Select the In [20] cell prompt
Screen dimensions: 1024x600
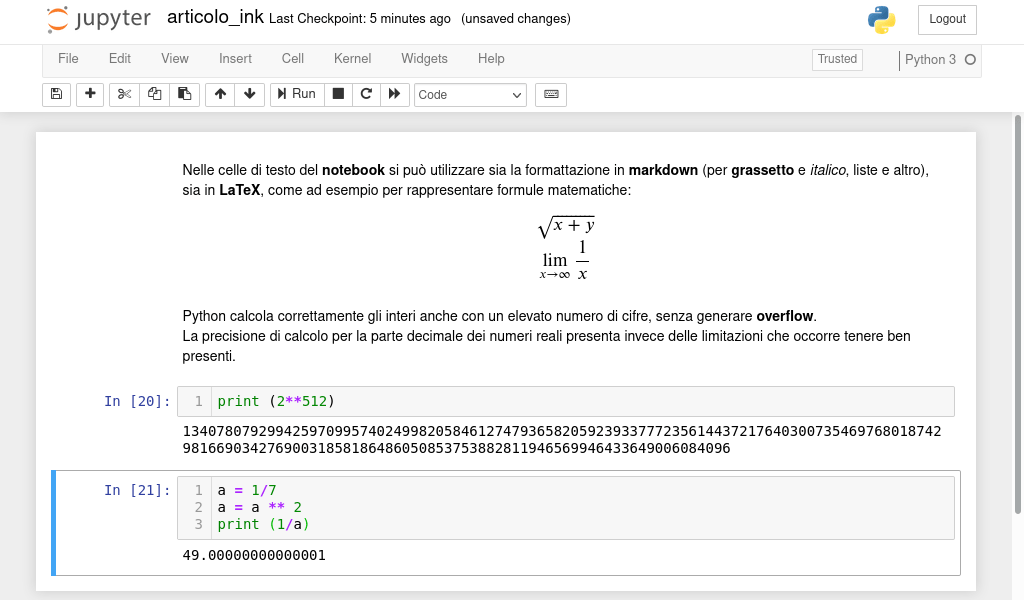click(x=137, y=401)
